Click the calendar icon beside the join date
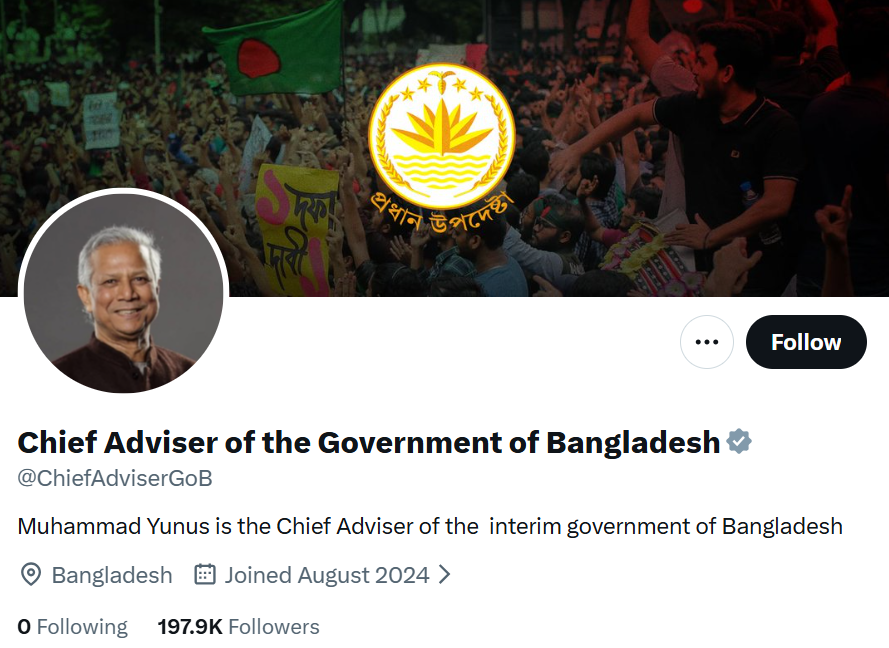Screen dimensions: 889x648 click(205, 575)
